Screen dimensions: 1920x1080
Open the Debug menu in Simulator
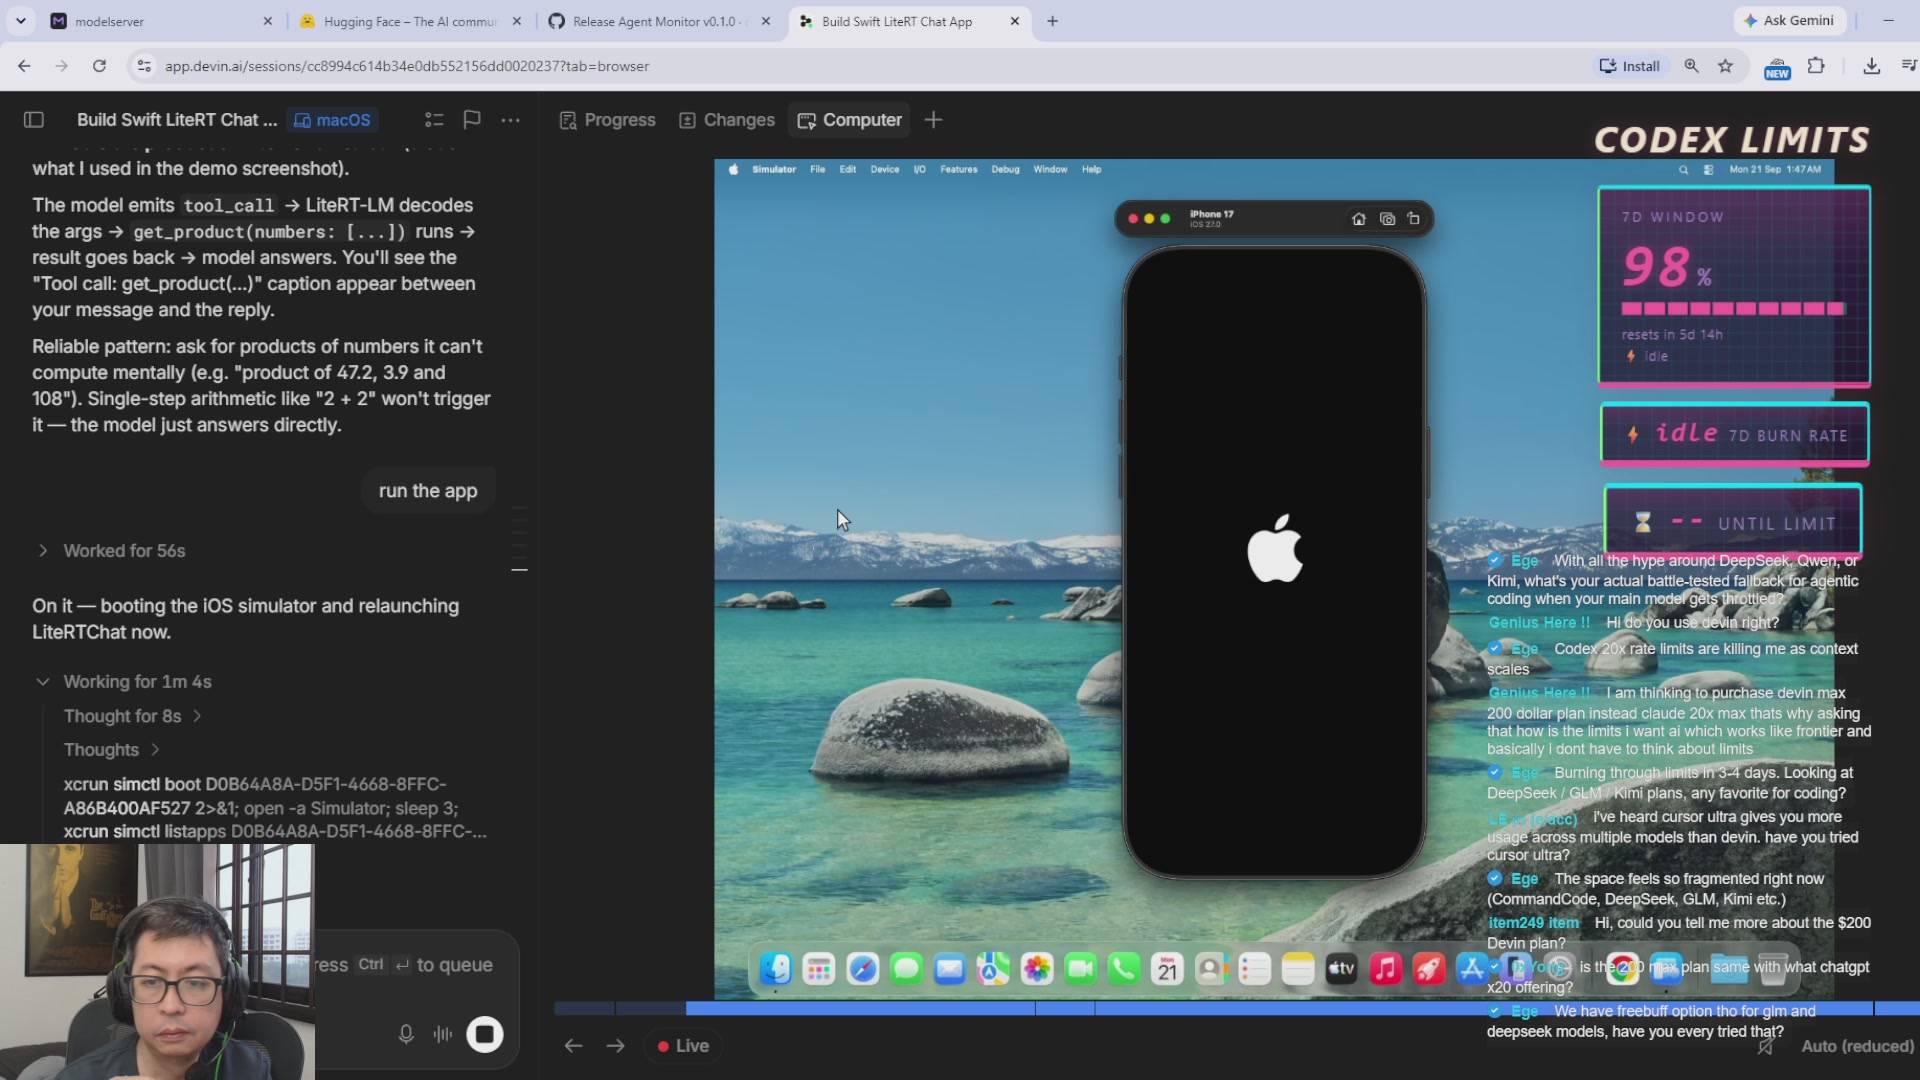click(x=1005, y=170)
